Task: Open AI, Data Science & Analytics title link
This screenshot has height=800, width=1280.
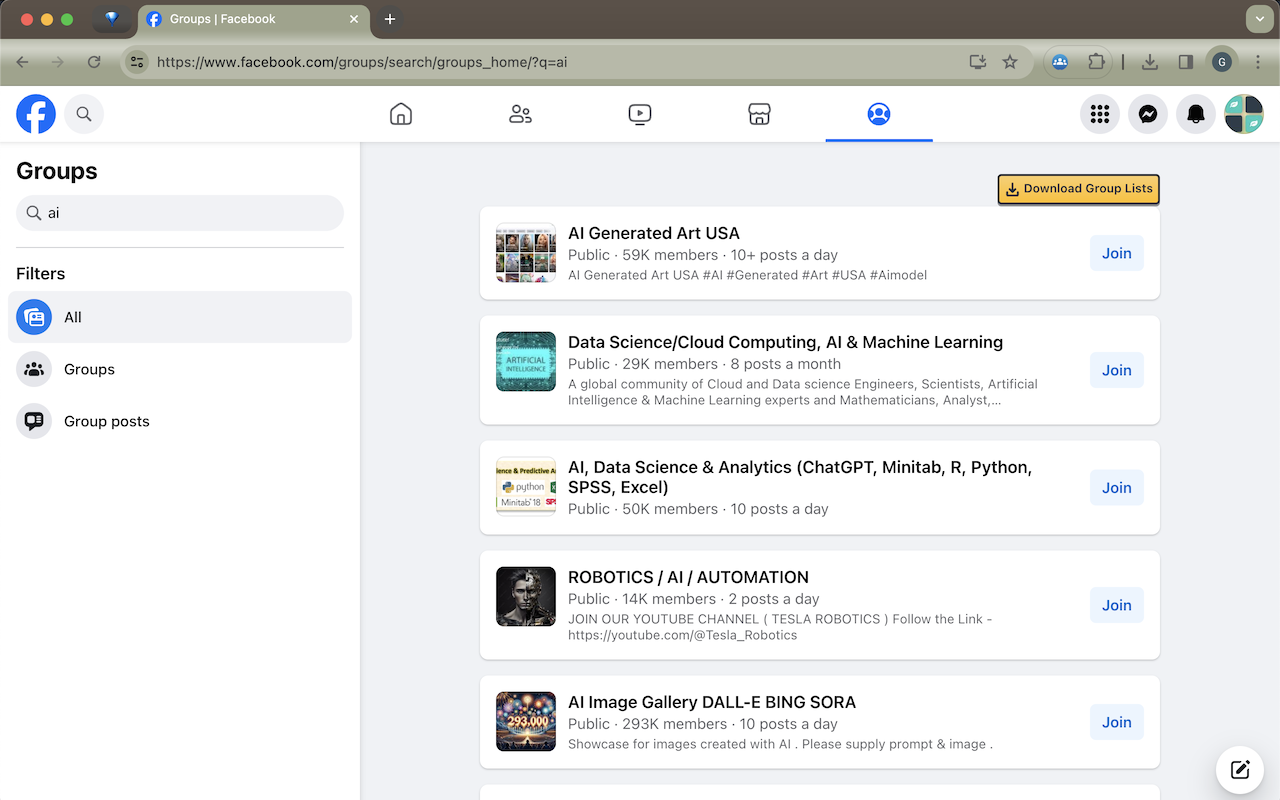Action: pos(800,477)
